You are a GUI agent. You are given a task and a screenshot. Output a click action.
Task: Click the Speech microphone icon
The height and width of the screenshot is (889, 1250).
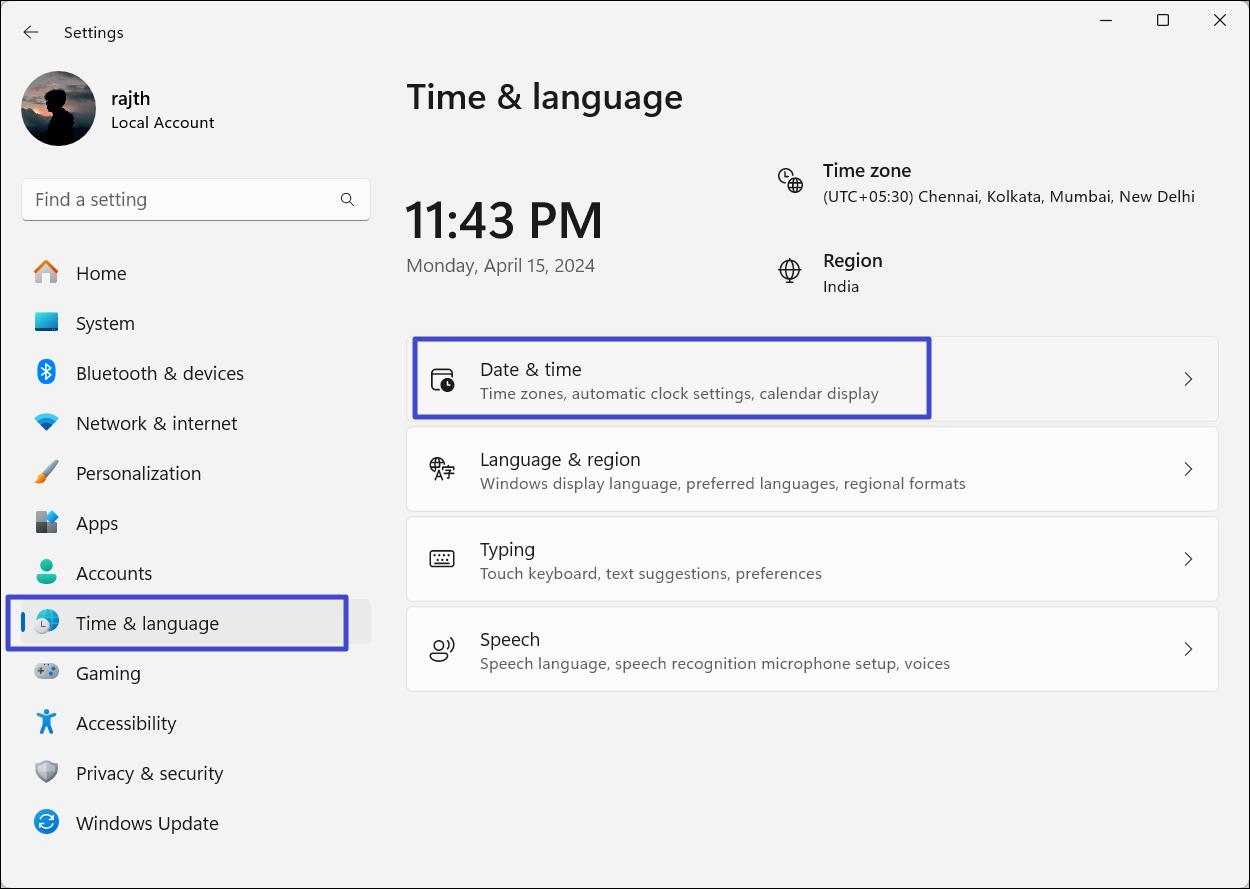(442, 649)
